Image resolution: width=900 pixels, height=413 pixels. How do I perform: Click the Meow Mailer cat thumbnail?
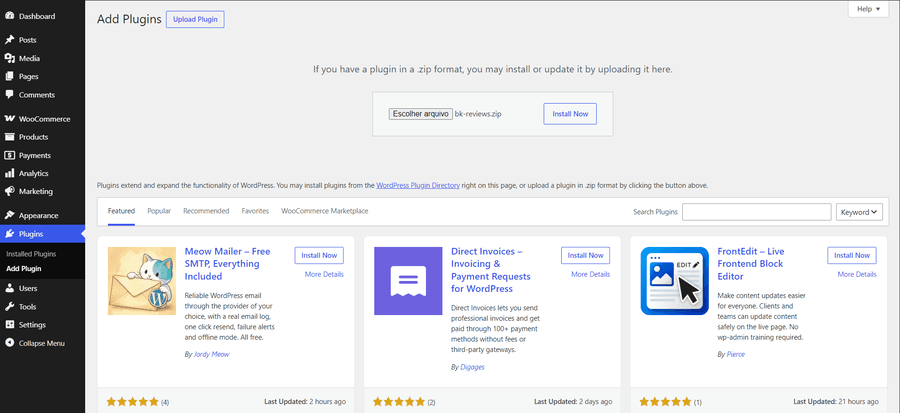pyautogui.click(x=142, y=281)
